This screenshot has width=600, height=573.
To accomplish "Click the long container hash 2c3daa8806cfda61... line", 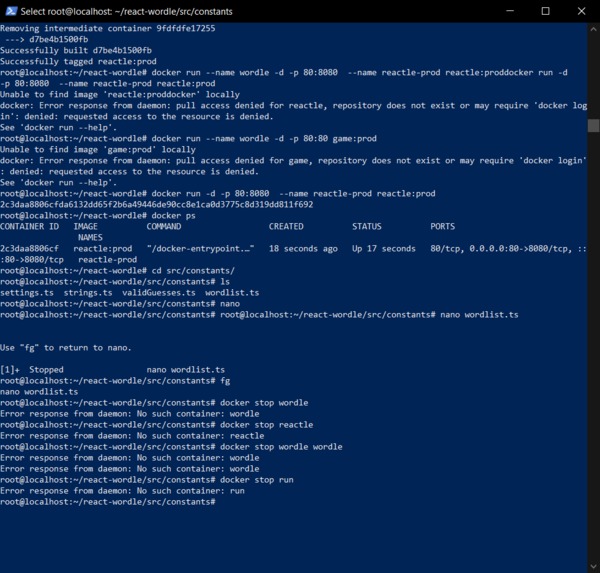I will point(157,205).
